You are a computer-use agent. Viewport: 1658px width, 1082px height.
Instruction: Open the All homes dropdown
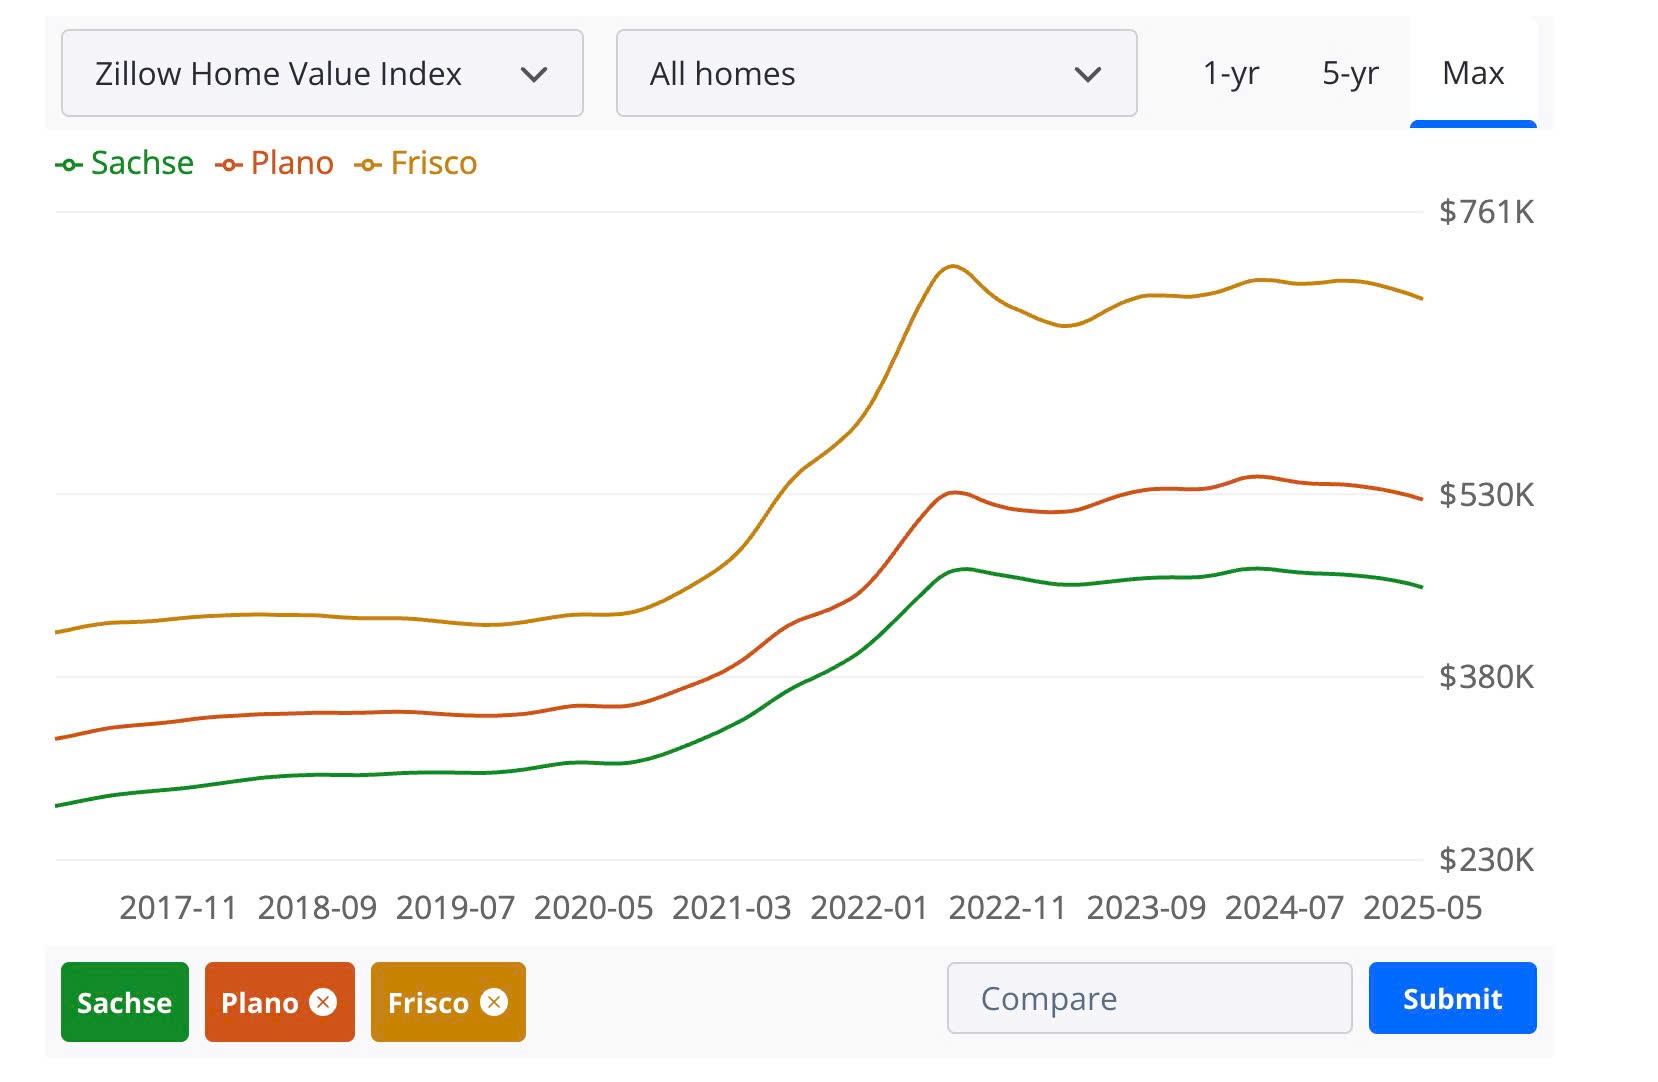point(876,73)
